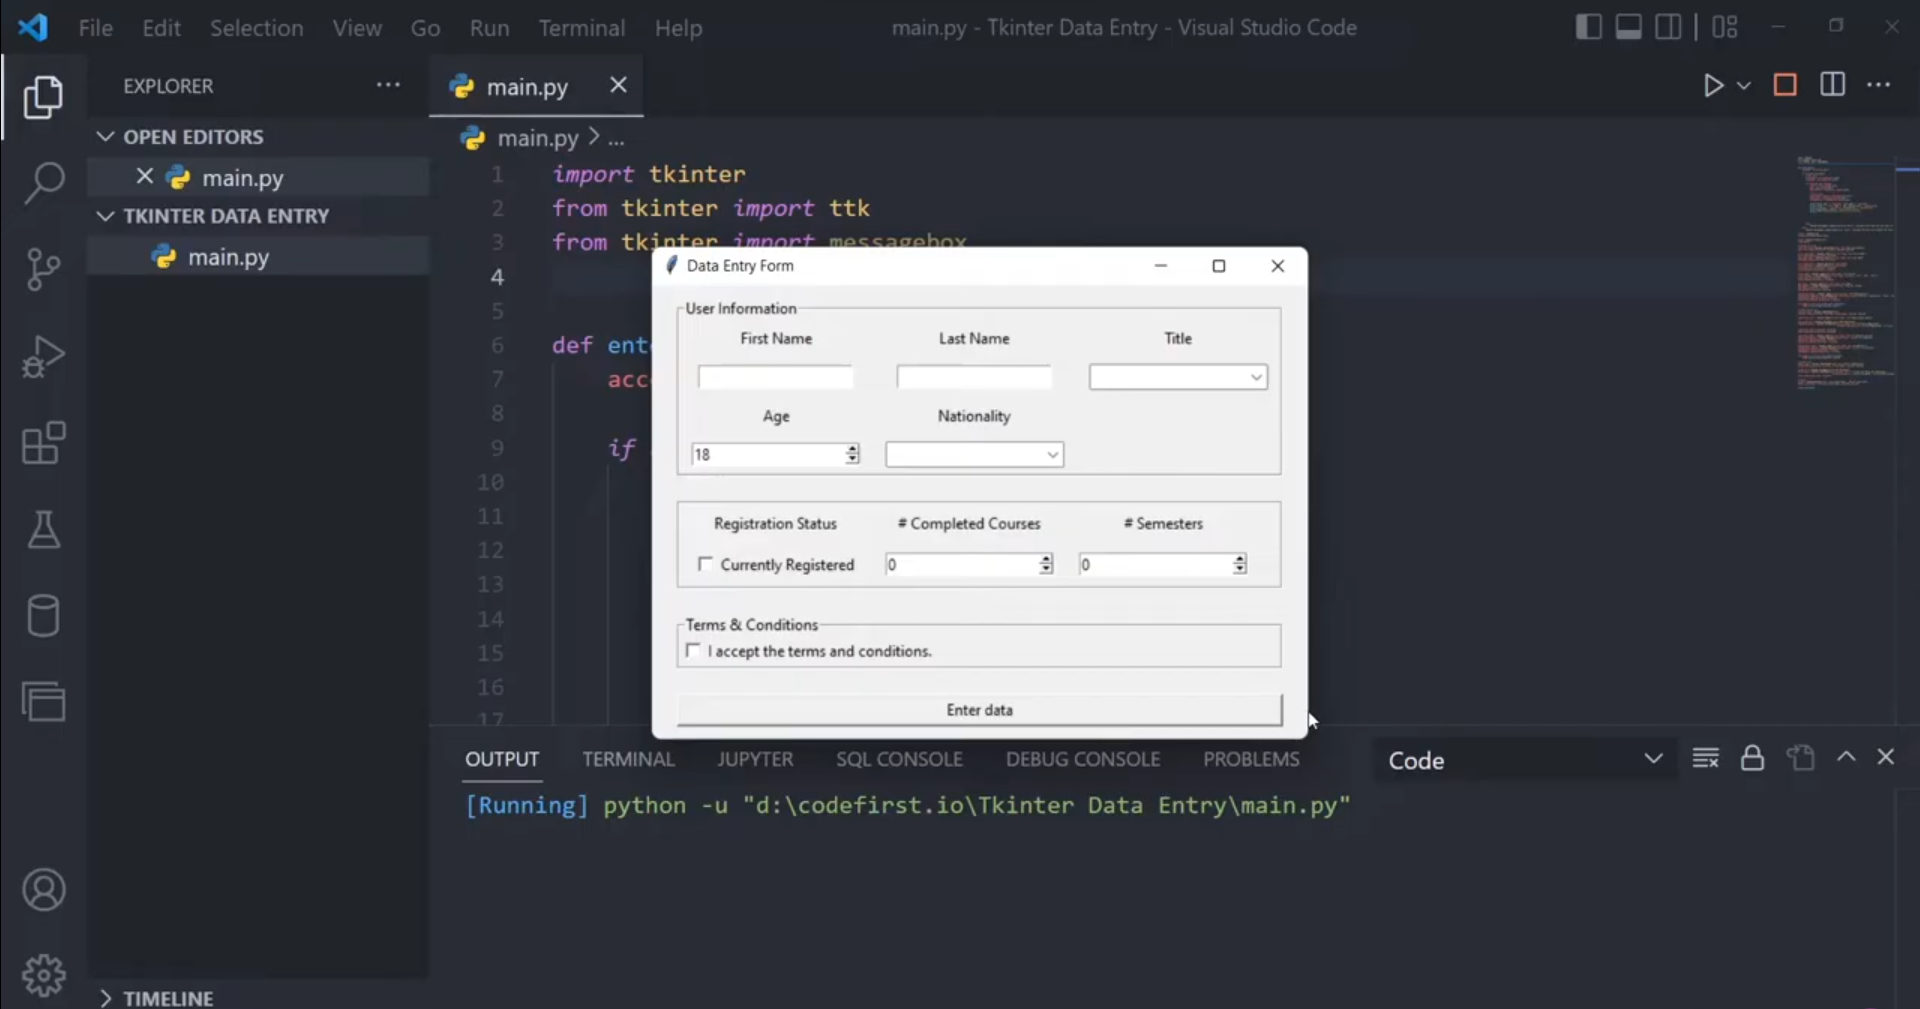Open the Nationality combo box
Screen dimensions: 1920x1009
point(973,455)
